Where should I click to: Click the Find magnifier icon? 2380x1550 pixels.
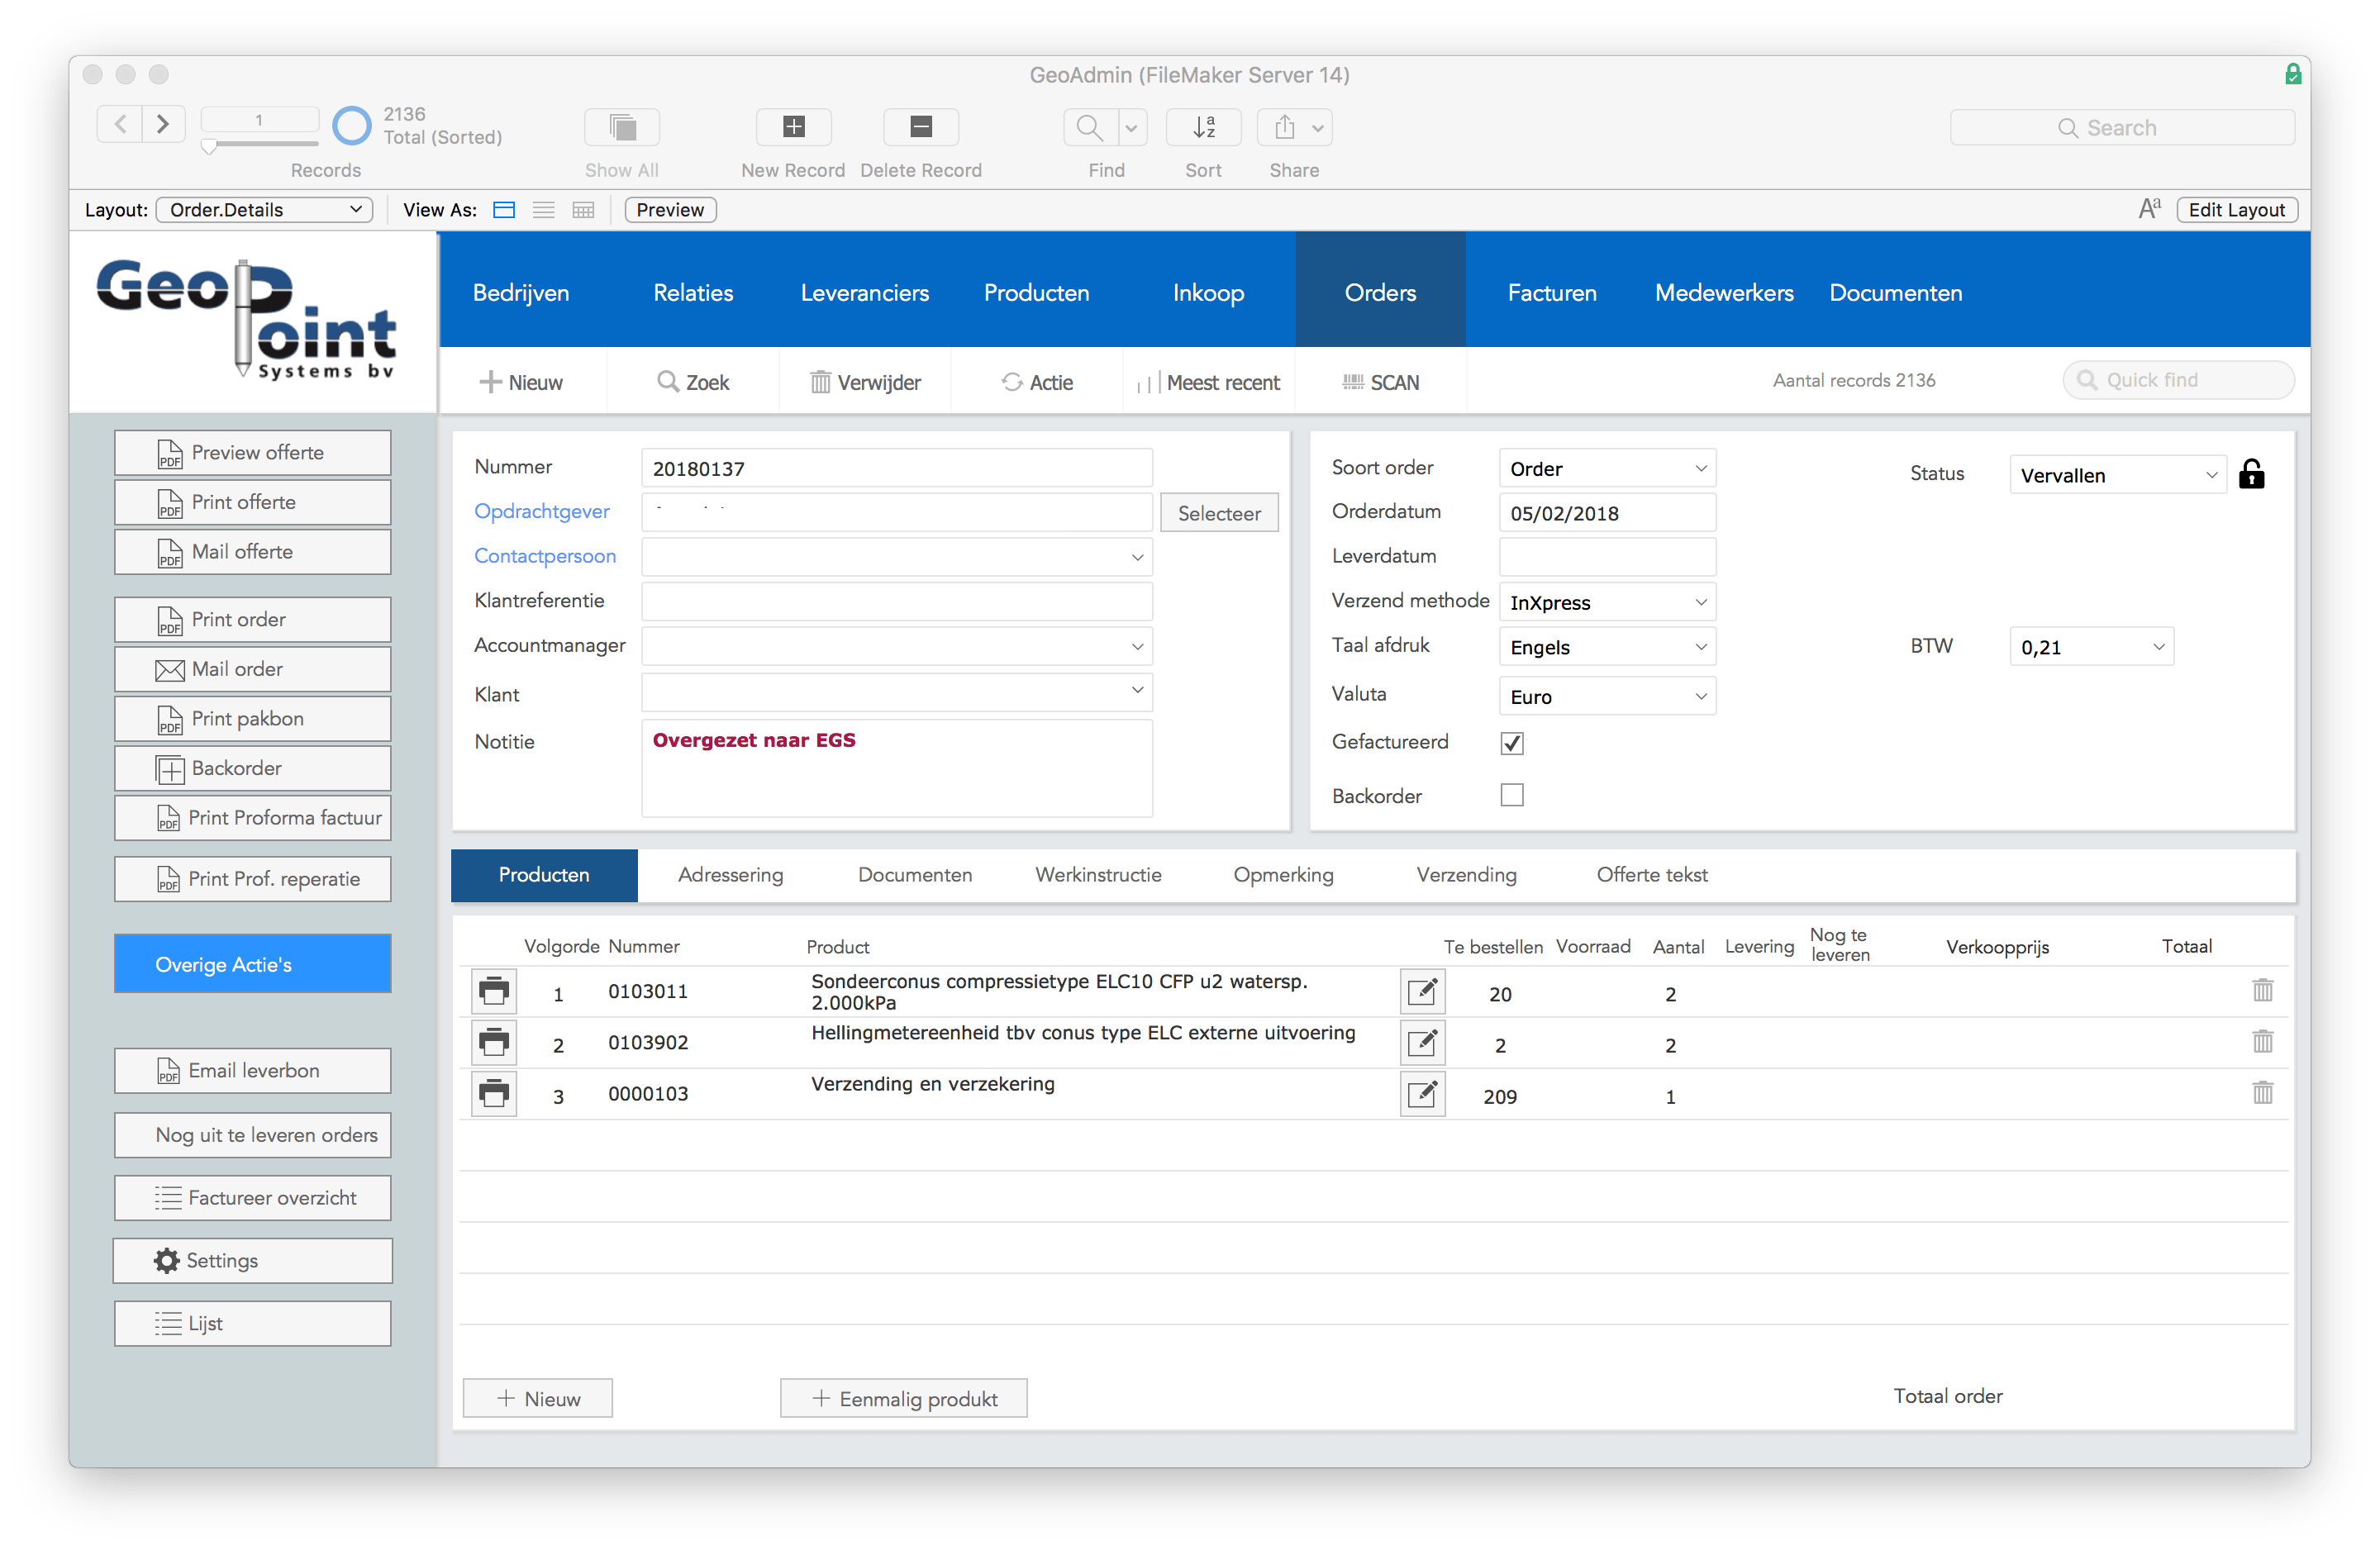coord(1089,127)
